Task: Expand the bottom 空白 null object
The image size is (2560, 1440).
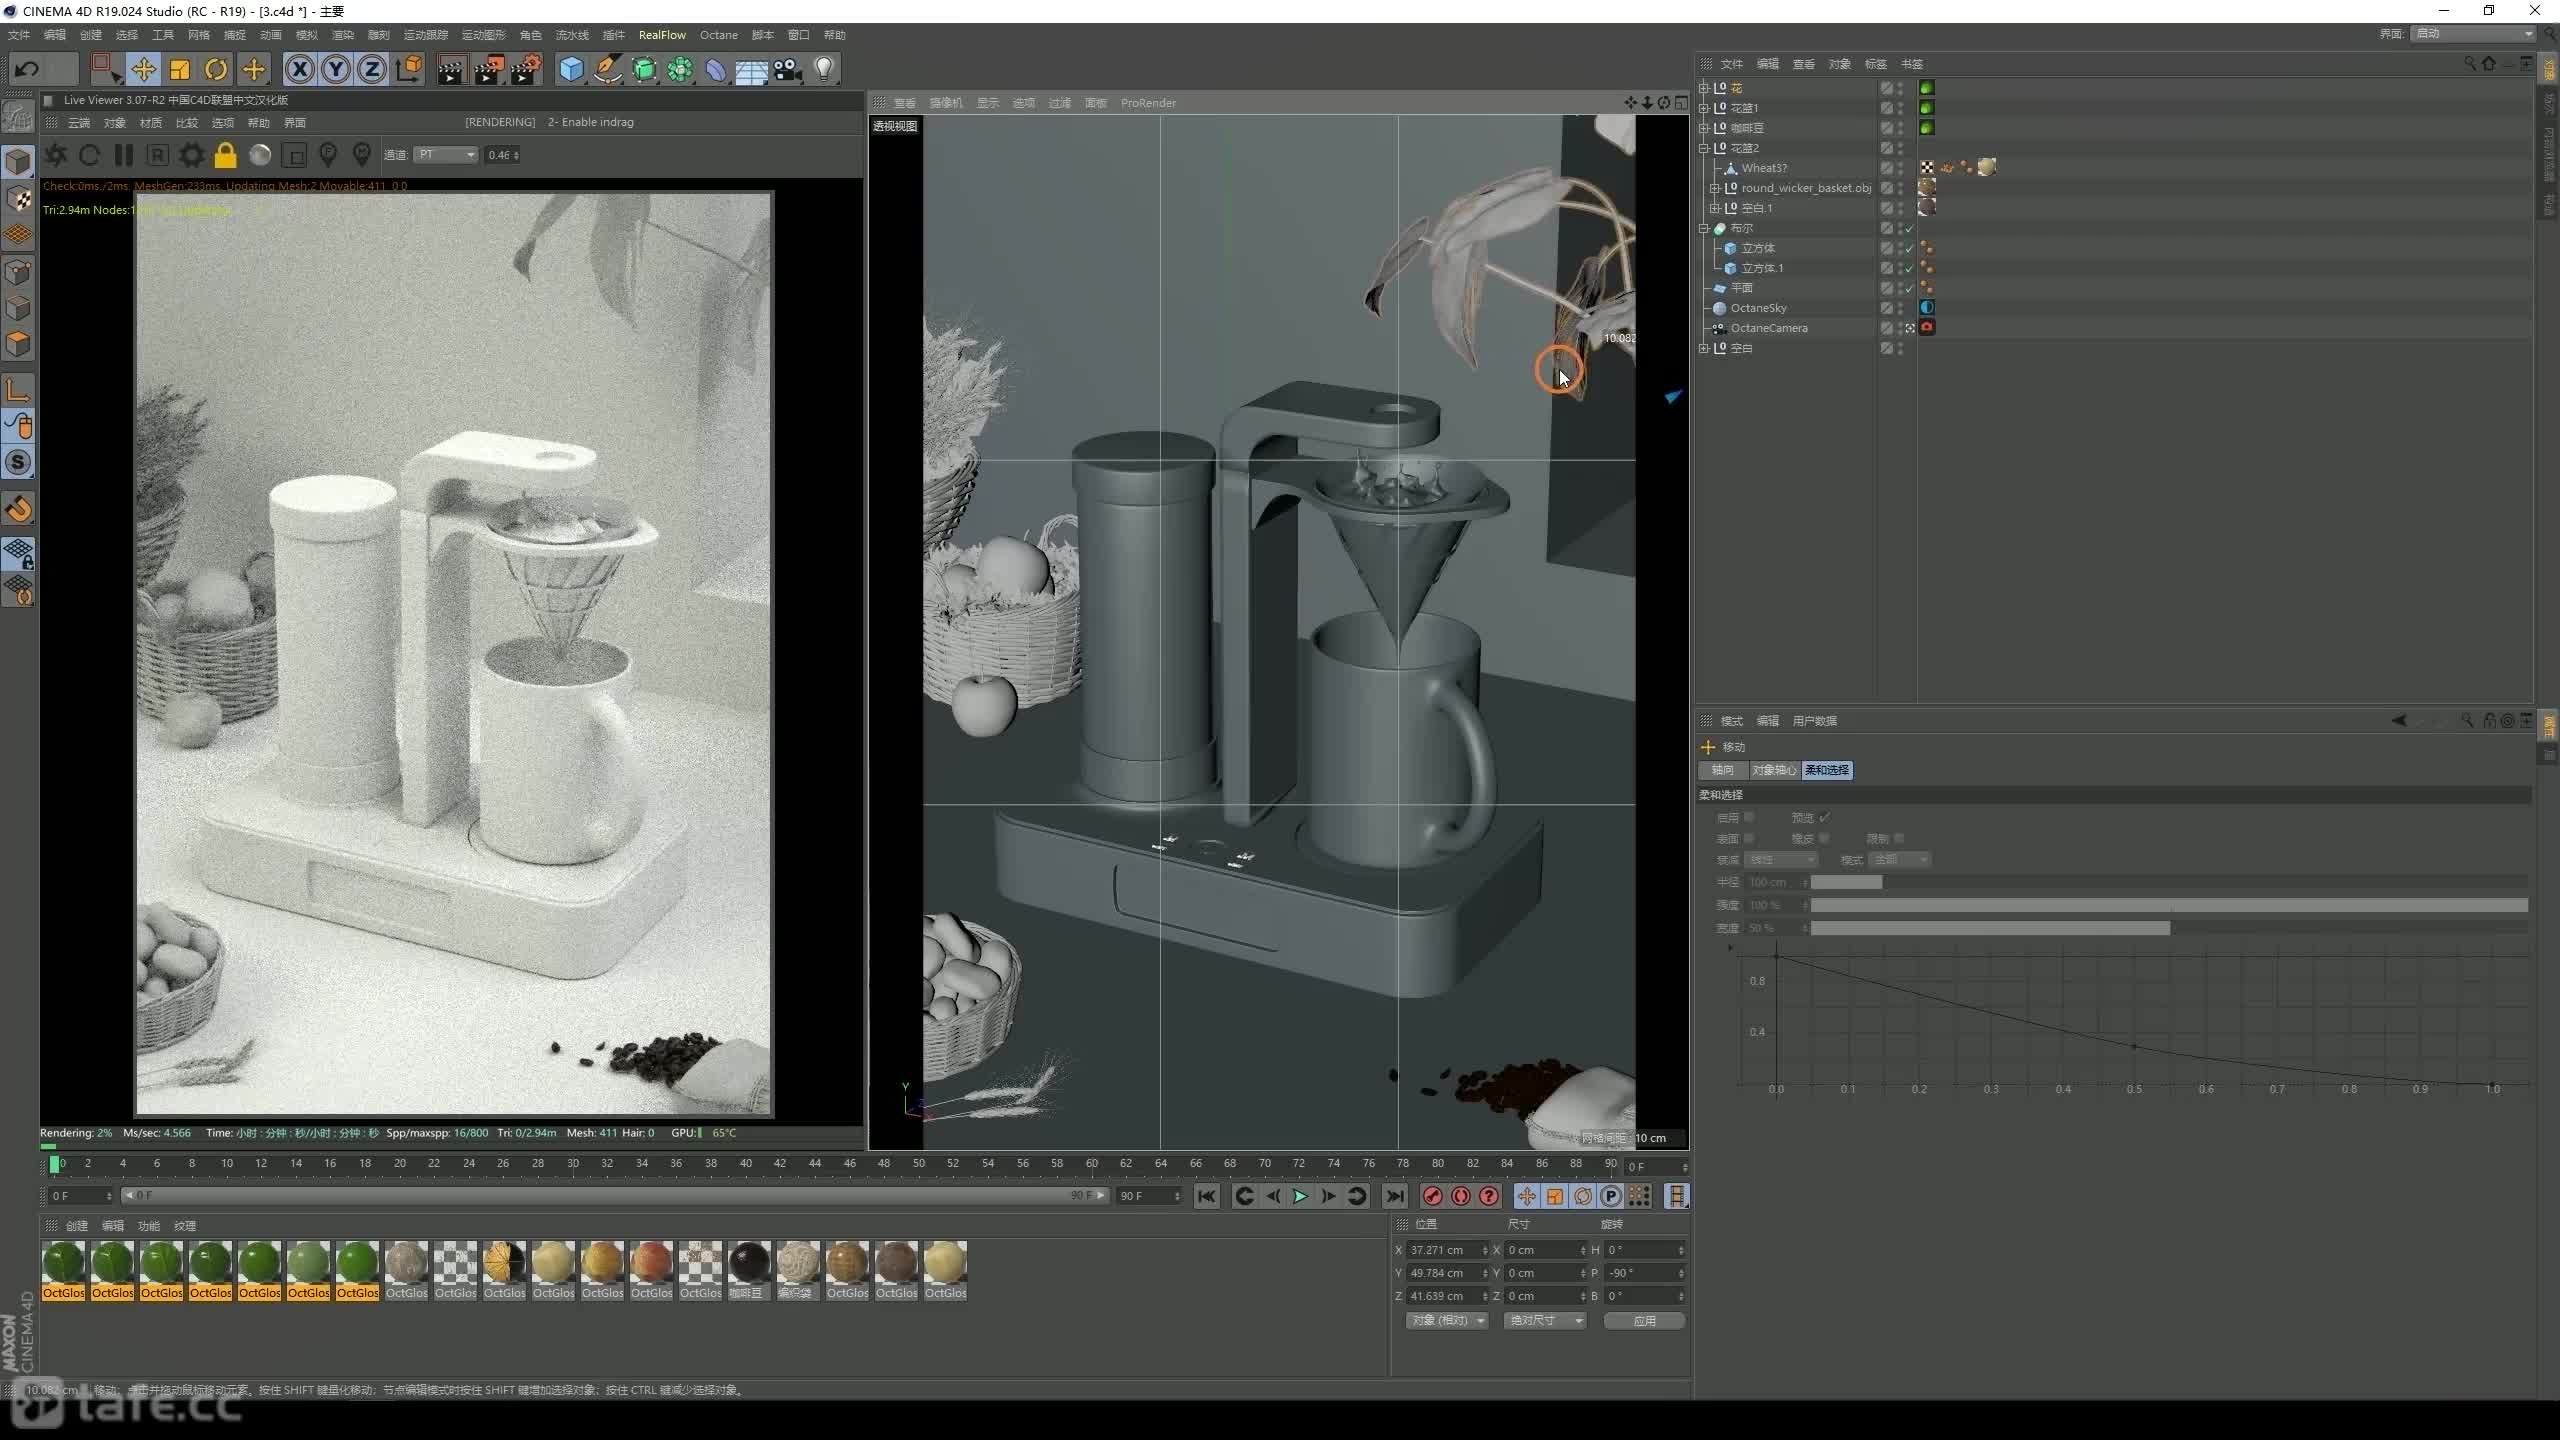Action: (x=1704, y=348)
